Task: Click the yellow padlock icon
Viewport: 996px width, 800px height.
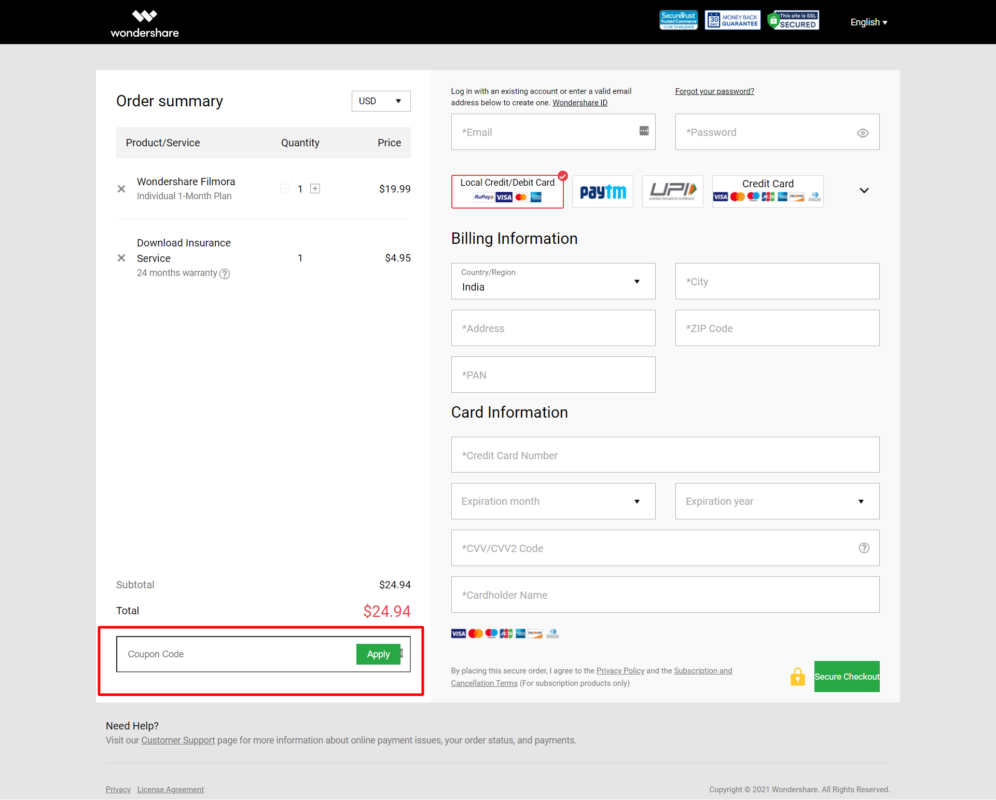Action: [797, 676]
